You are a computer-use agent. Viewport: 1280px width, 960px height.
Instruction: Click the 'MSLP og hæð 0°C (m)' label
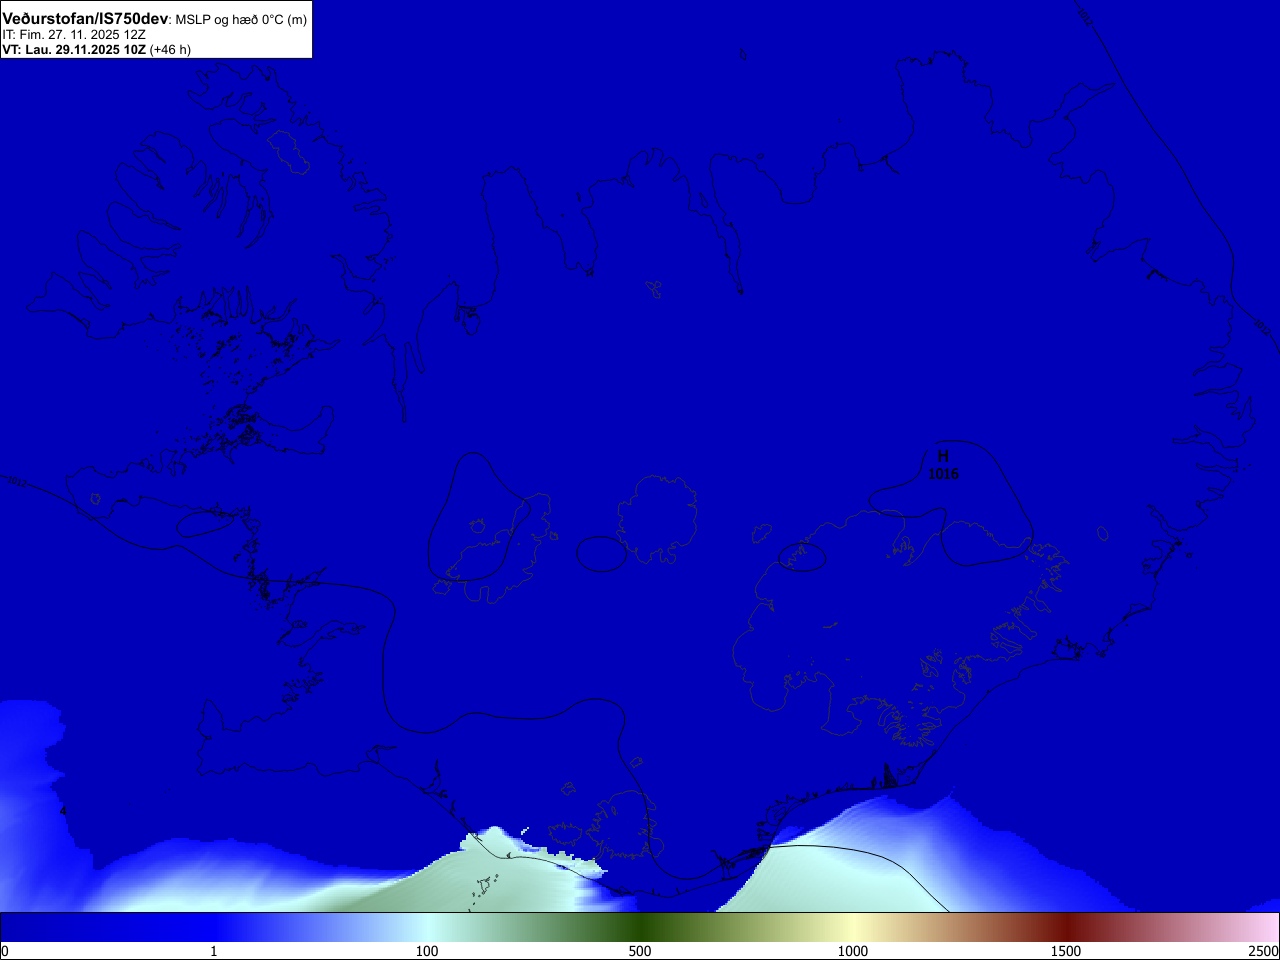[x=241, y=20]
